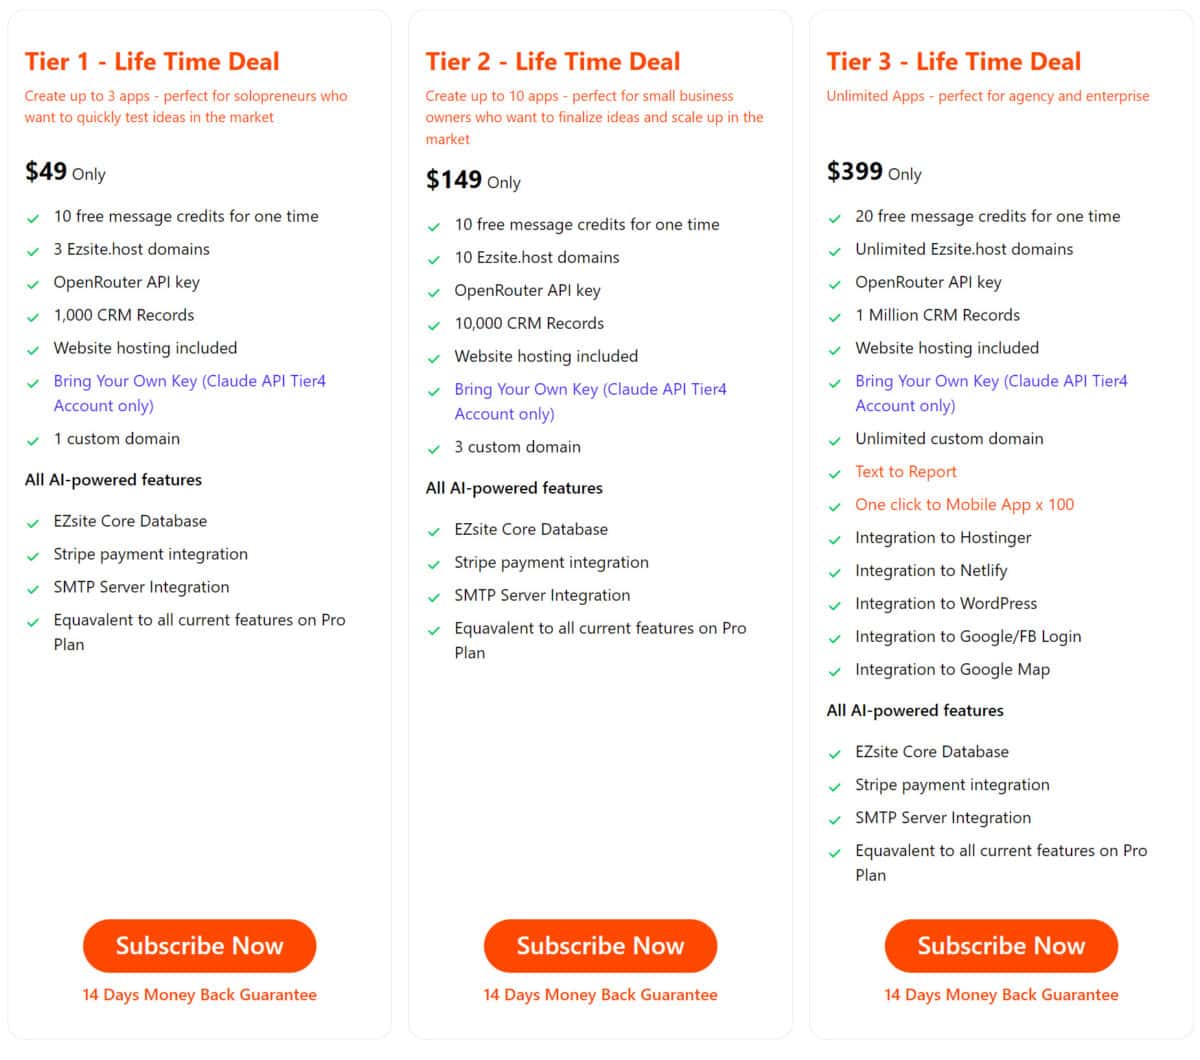
Task: Open Tier 1 Bring Your Own Key link
Action: [x=190, y=393]
